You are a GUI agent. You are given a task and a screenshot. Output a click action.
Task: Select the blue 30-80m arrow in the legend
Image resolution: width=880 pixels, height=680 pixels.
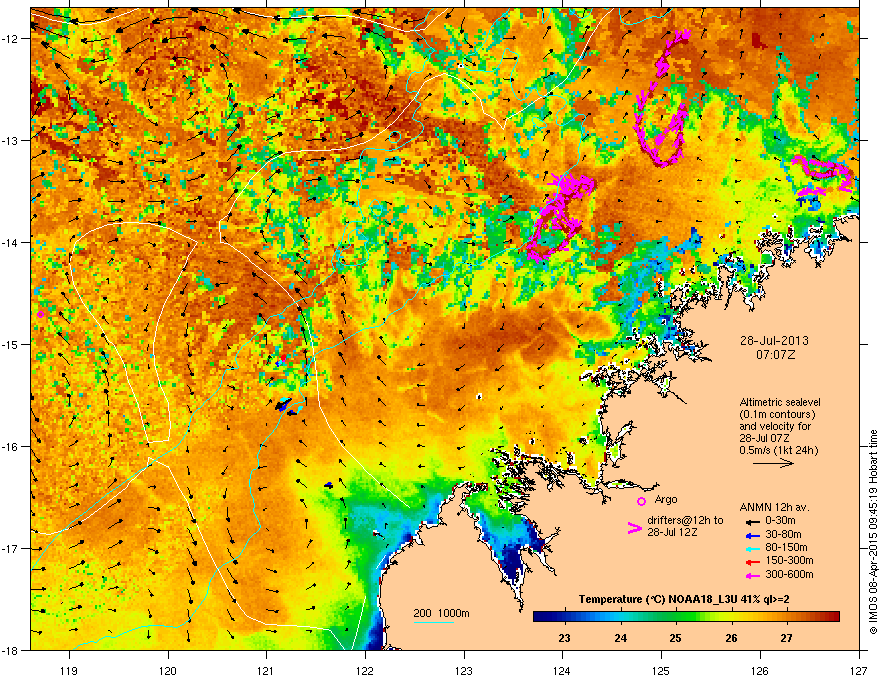pos(752,536)
